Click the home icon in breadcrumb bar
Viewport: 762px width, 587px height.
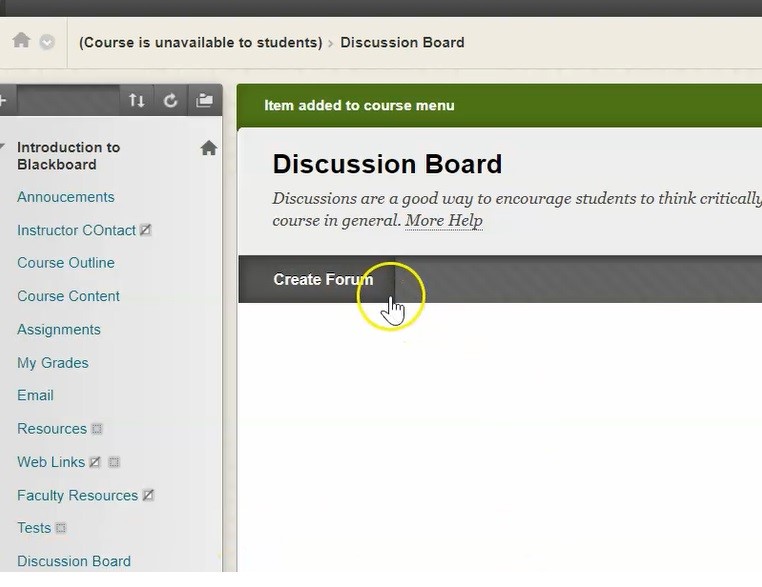pyautogui.click(x=21, y=41)
